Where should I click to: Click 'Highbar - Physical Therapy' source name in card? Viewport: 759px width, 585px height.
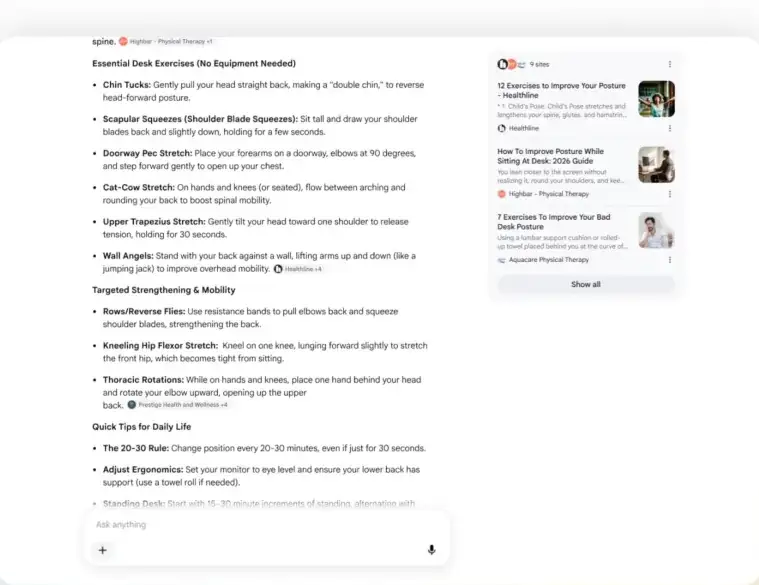point(548,194)
